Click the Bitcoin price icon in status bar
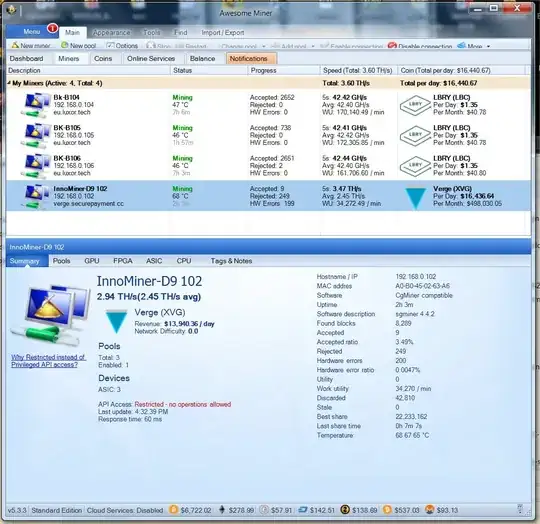The width and height of the screenshot is (540, 524). point(174,510)
